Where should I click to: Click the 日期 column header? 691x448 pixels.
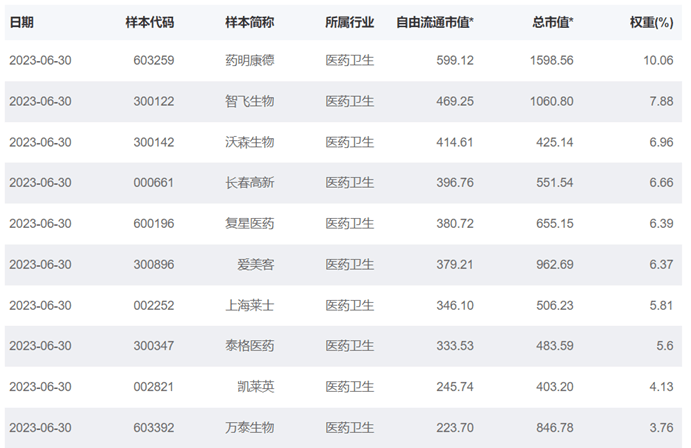pos(22,22)
